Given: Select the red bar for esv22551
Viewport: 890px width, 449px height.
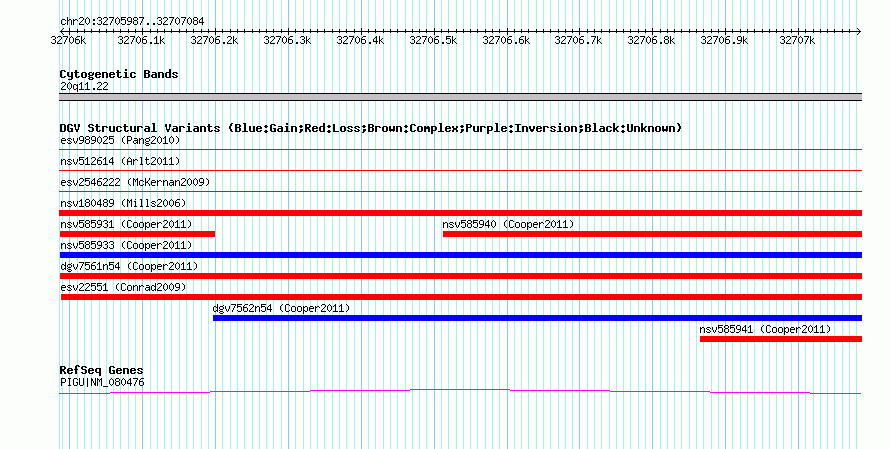Looking at the screenshot, I should 461,297.
